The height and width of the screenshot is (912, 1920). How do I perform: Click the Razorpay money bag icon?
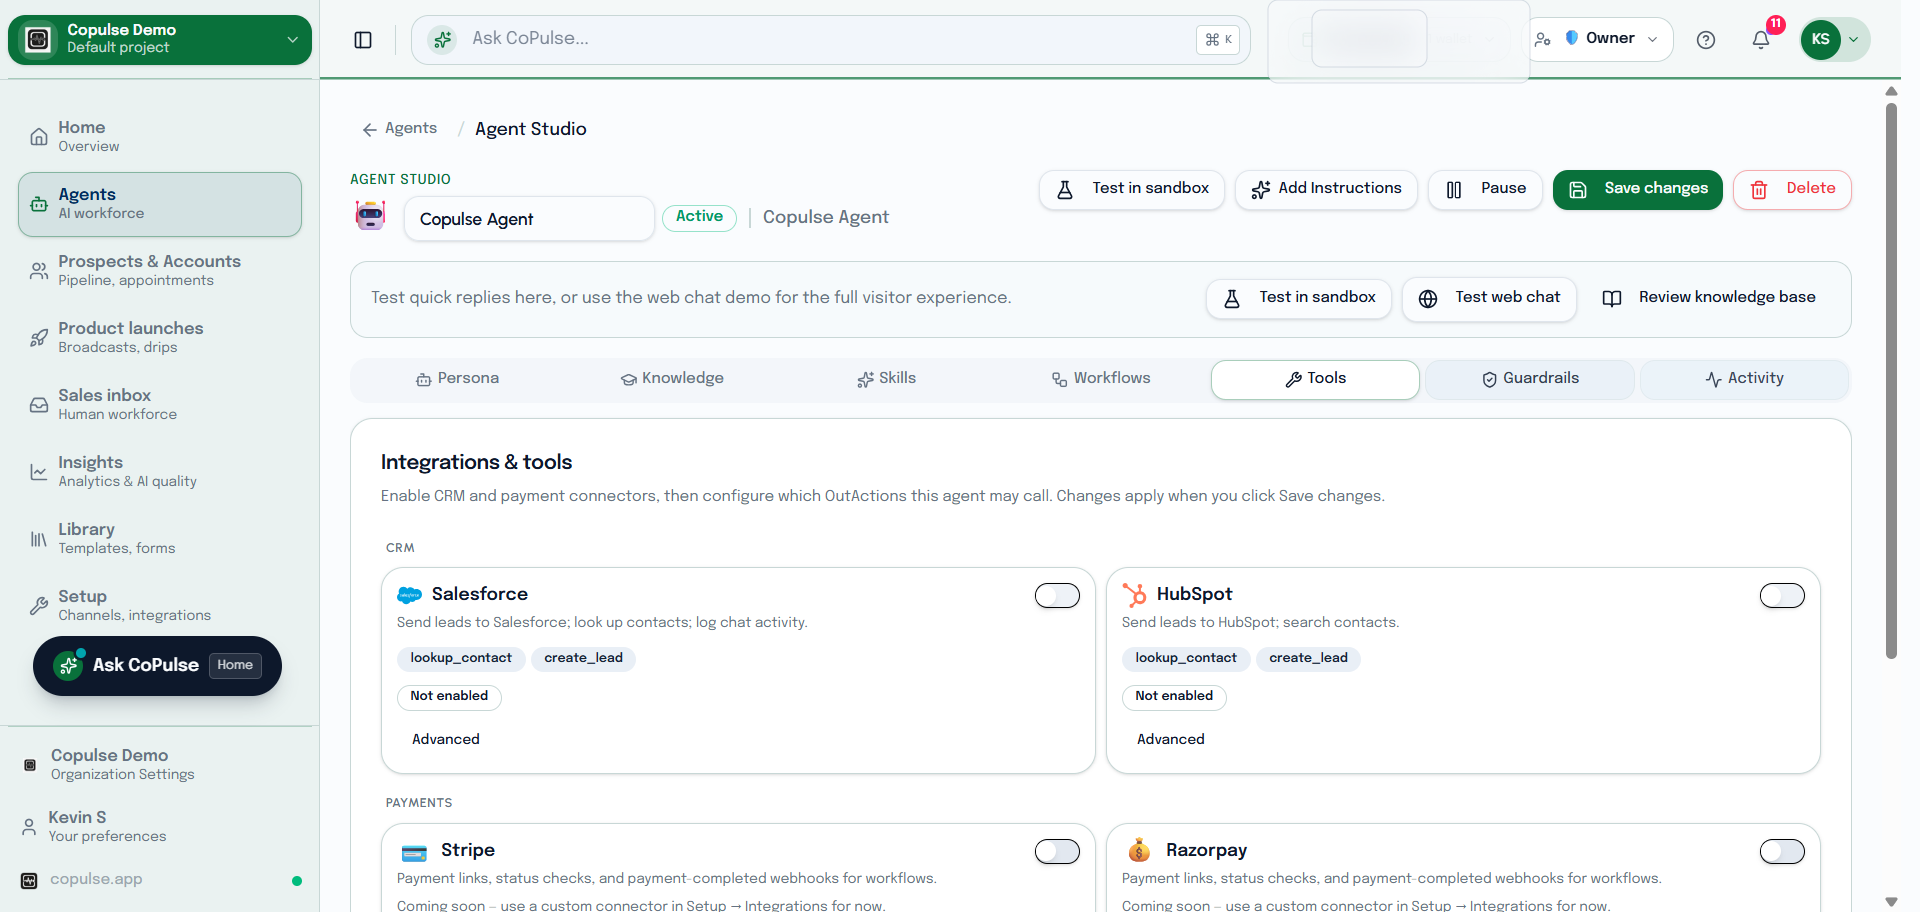[x=1139, y=850]
